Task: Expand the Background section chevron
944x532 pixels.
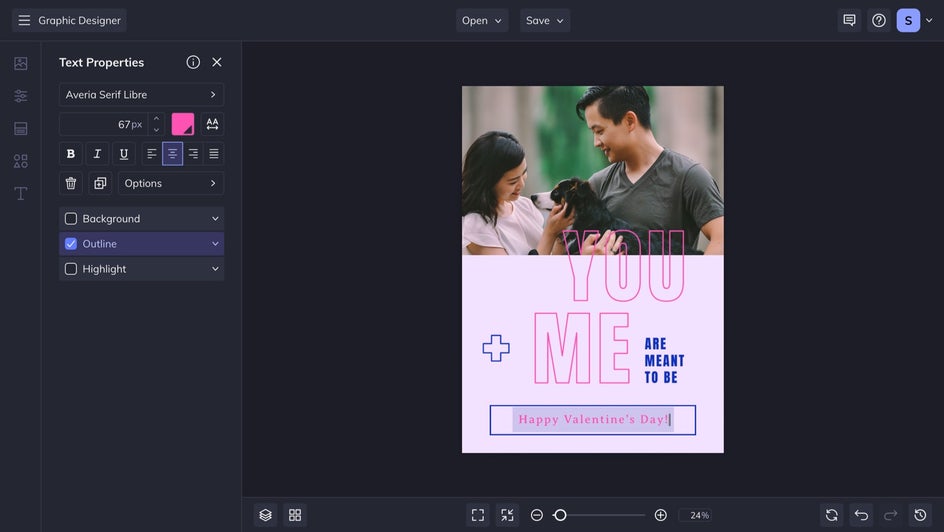Action: (215, 218)
